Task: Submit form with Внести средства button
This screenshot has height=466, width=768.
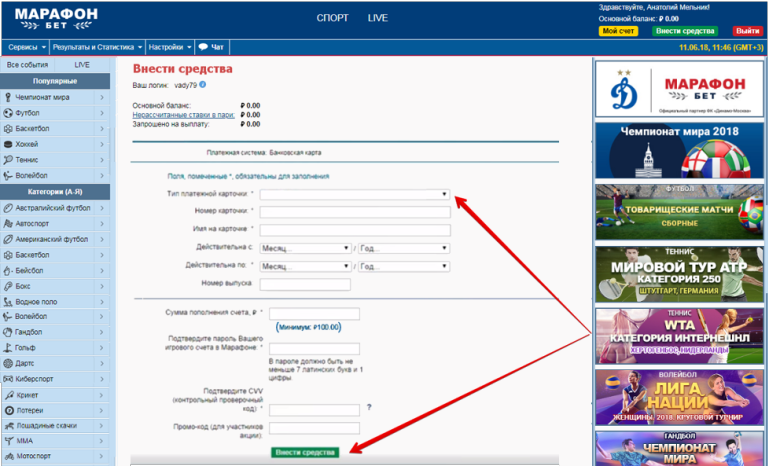Action: [305, 452]
